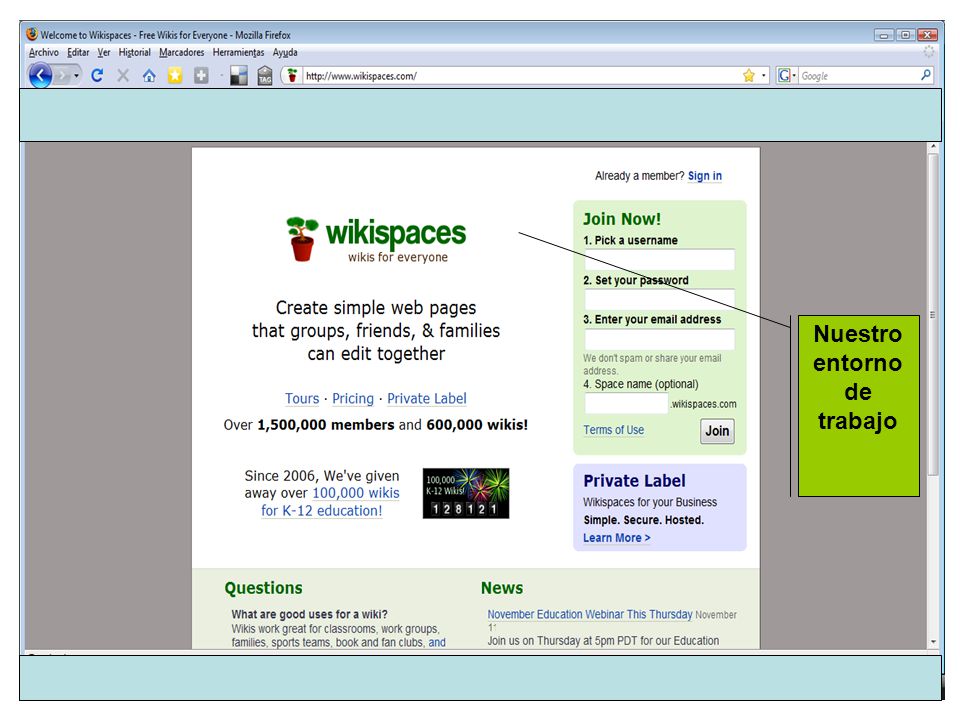Click inside the Google search box
Image resolution: width=960 pixels, height=720 pixels.
tap(858, 76)
